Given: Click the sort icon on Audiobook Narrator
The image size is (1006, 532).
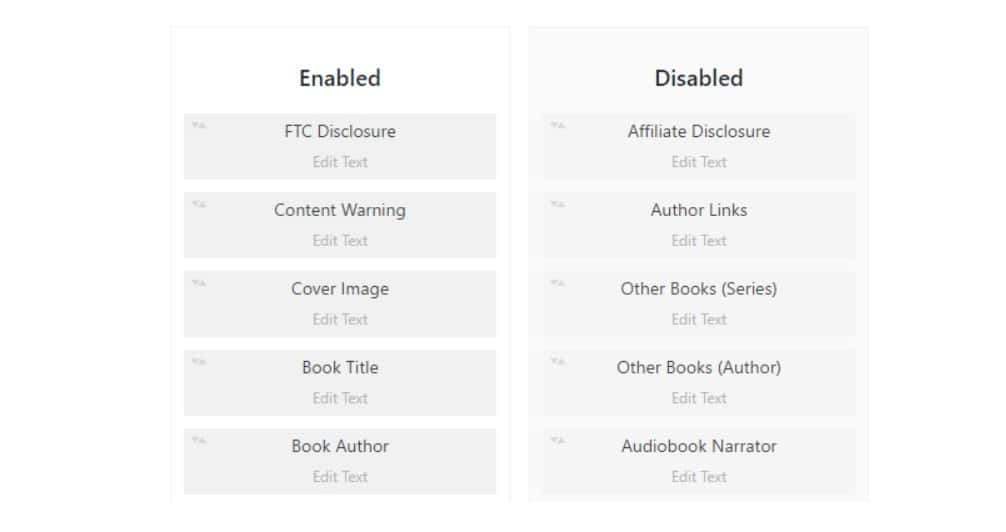Looking at the screenshot, I should 558,440.
